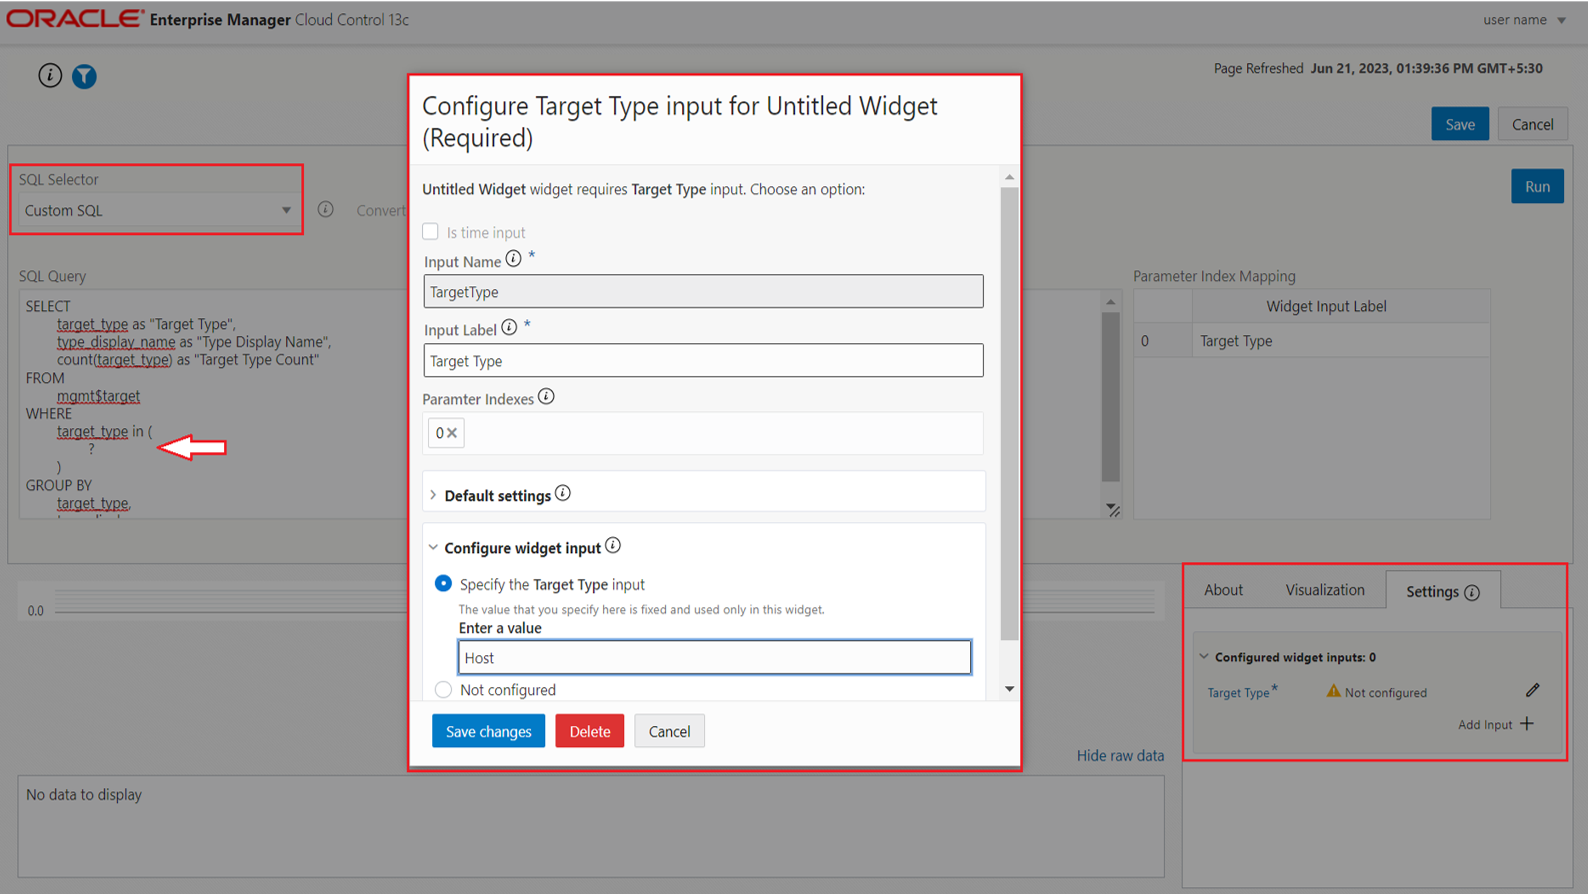Open the About tab
Viewport: 1589px width, 894px height.
[x=1223, y=590]
